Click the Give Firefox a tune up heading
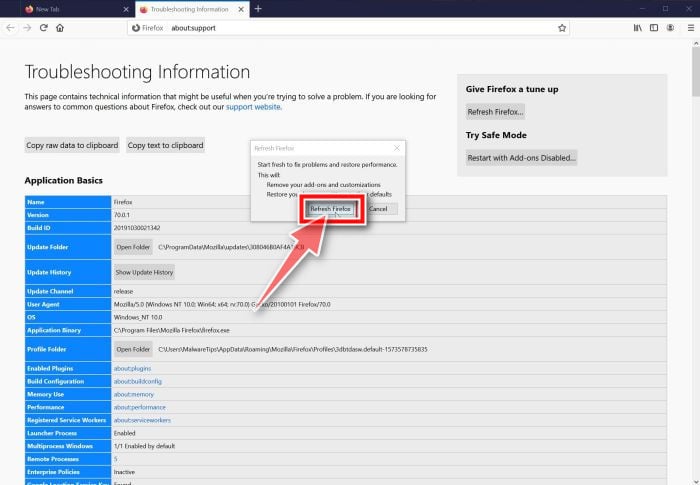700x485 pixels. (512, 89)
